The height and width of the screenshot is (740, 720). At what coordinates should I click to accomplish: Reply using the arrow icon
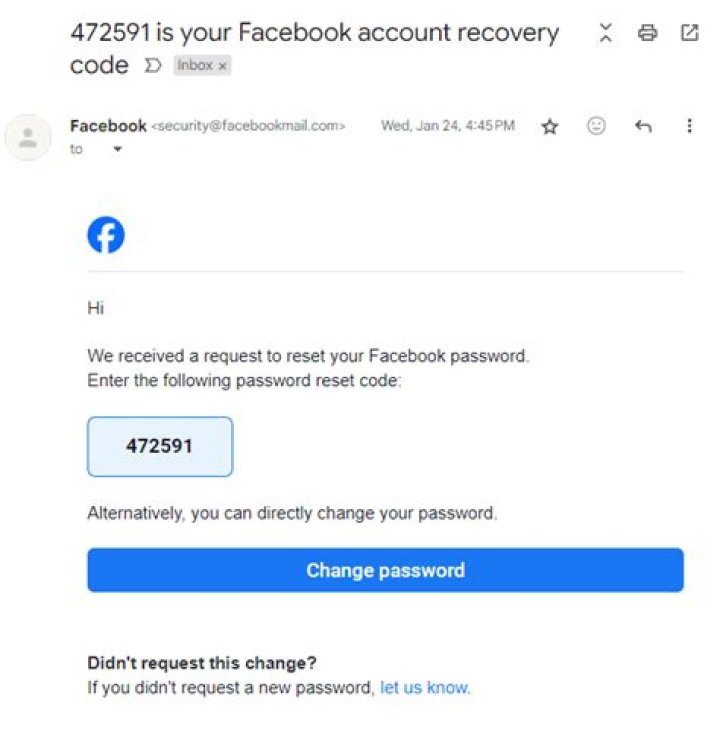(x=643, y=127)
